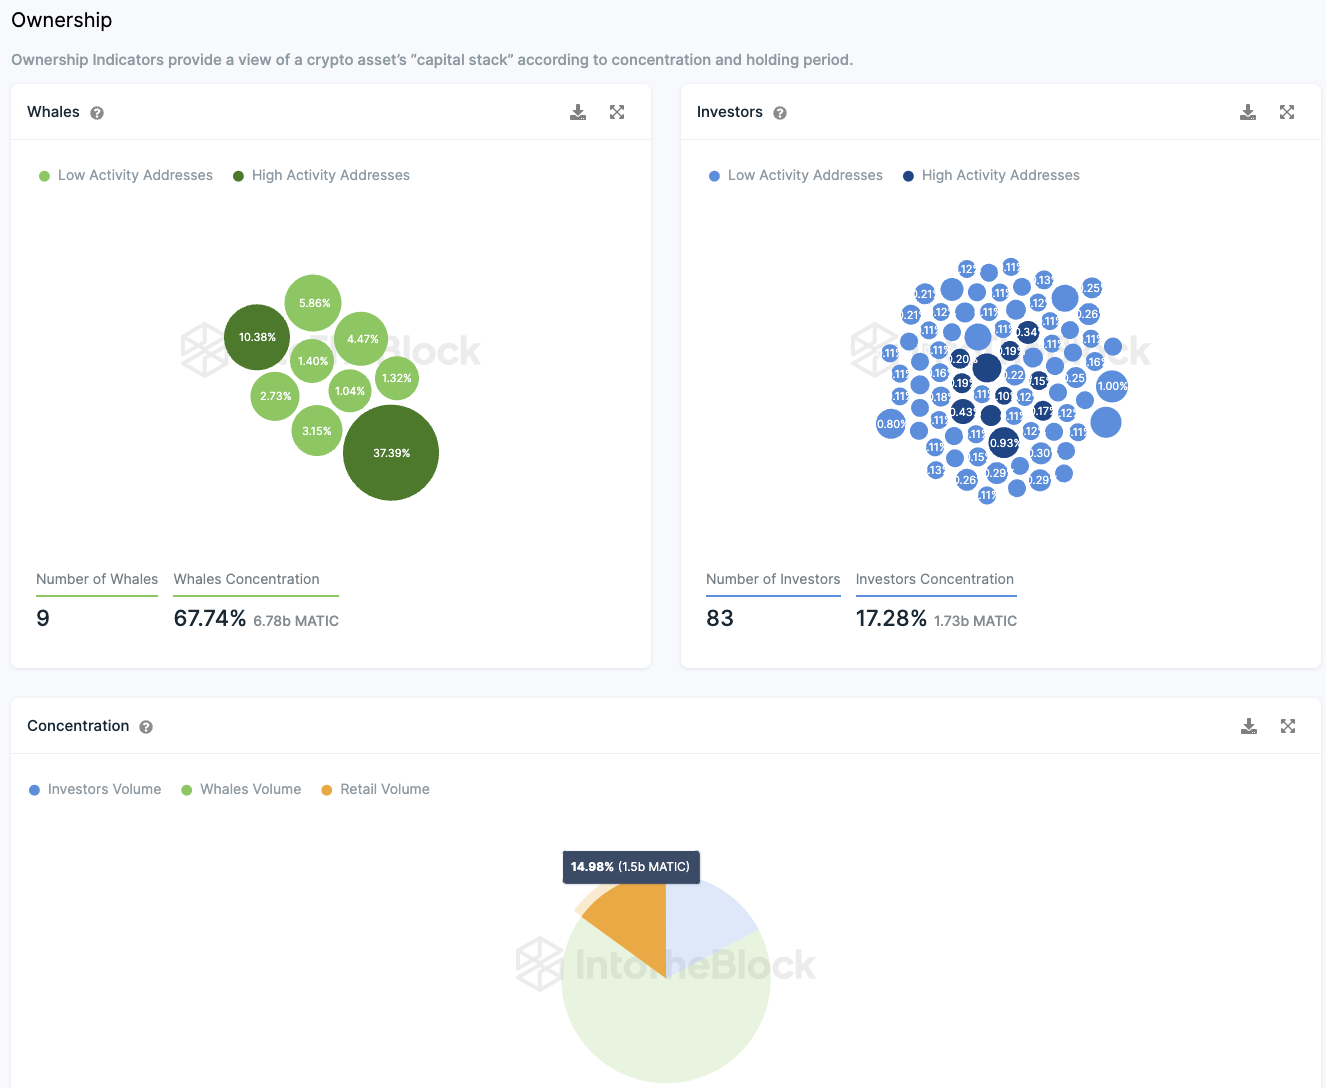The width and height of the screenshot is (1326, 1088).
Task: Expand the Concentration panel to fullscreen
Action: [x=1288, y=726]
